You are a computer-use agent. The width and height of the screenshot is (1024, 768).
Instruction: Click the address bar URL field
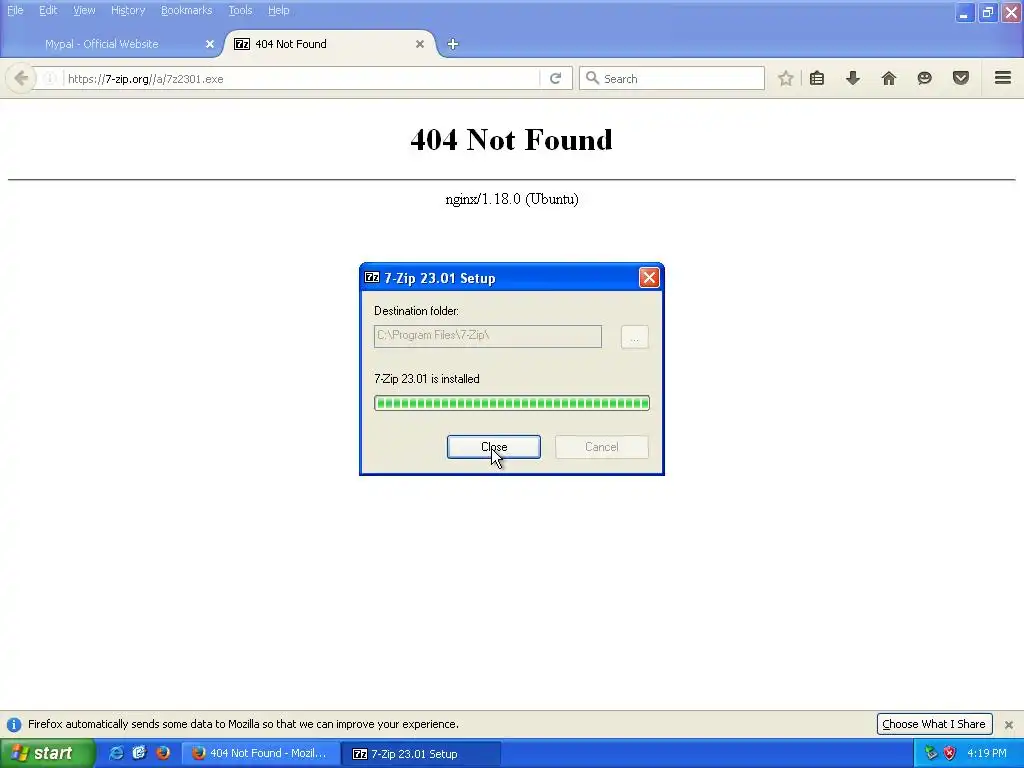pyautogui.click(x=300, y=78)
